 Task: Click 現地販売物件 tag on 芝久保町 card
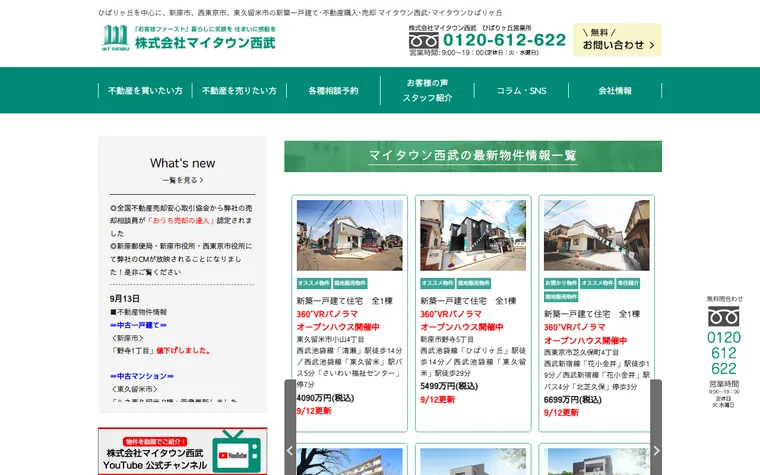[561, 297]
